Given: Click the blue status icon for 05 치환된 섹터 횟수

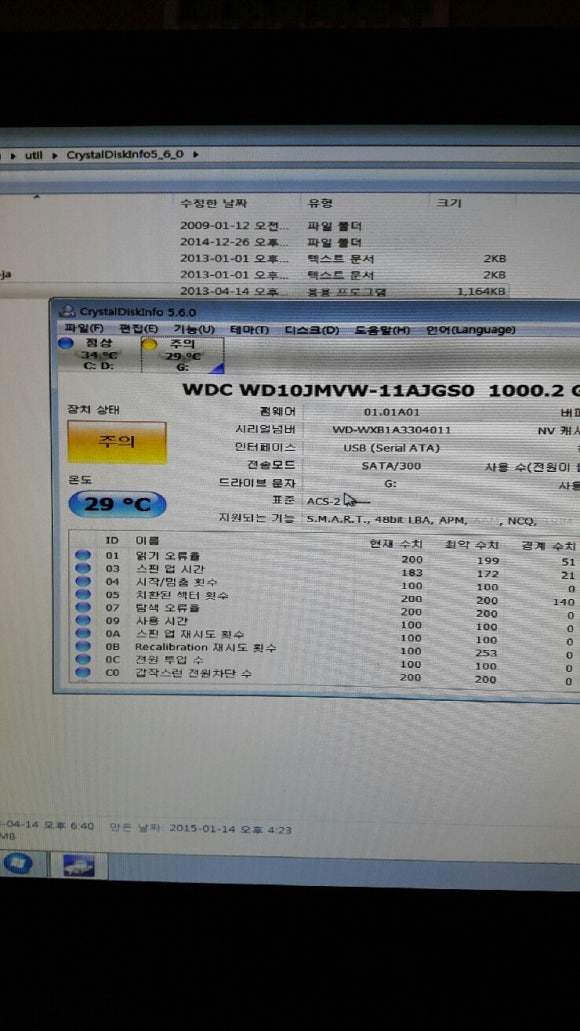Looking at the screenshot, I should pyautogui.click(x=83, y=594).
